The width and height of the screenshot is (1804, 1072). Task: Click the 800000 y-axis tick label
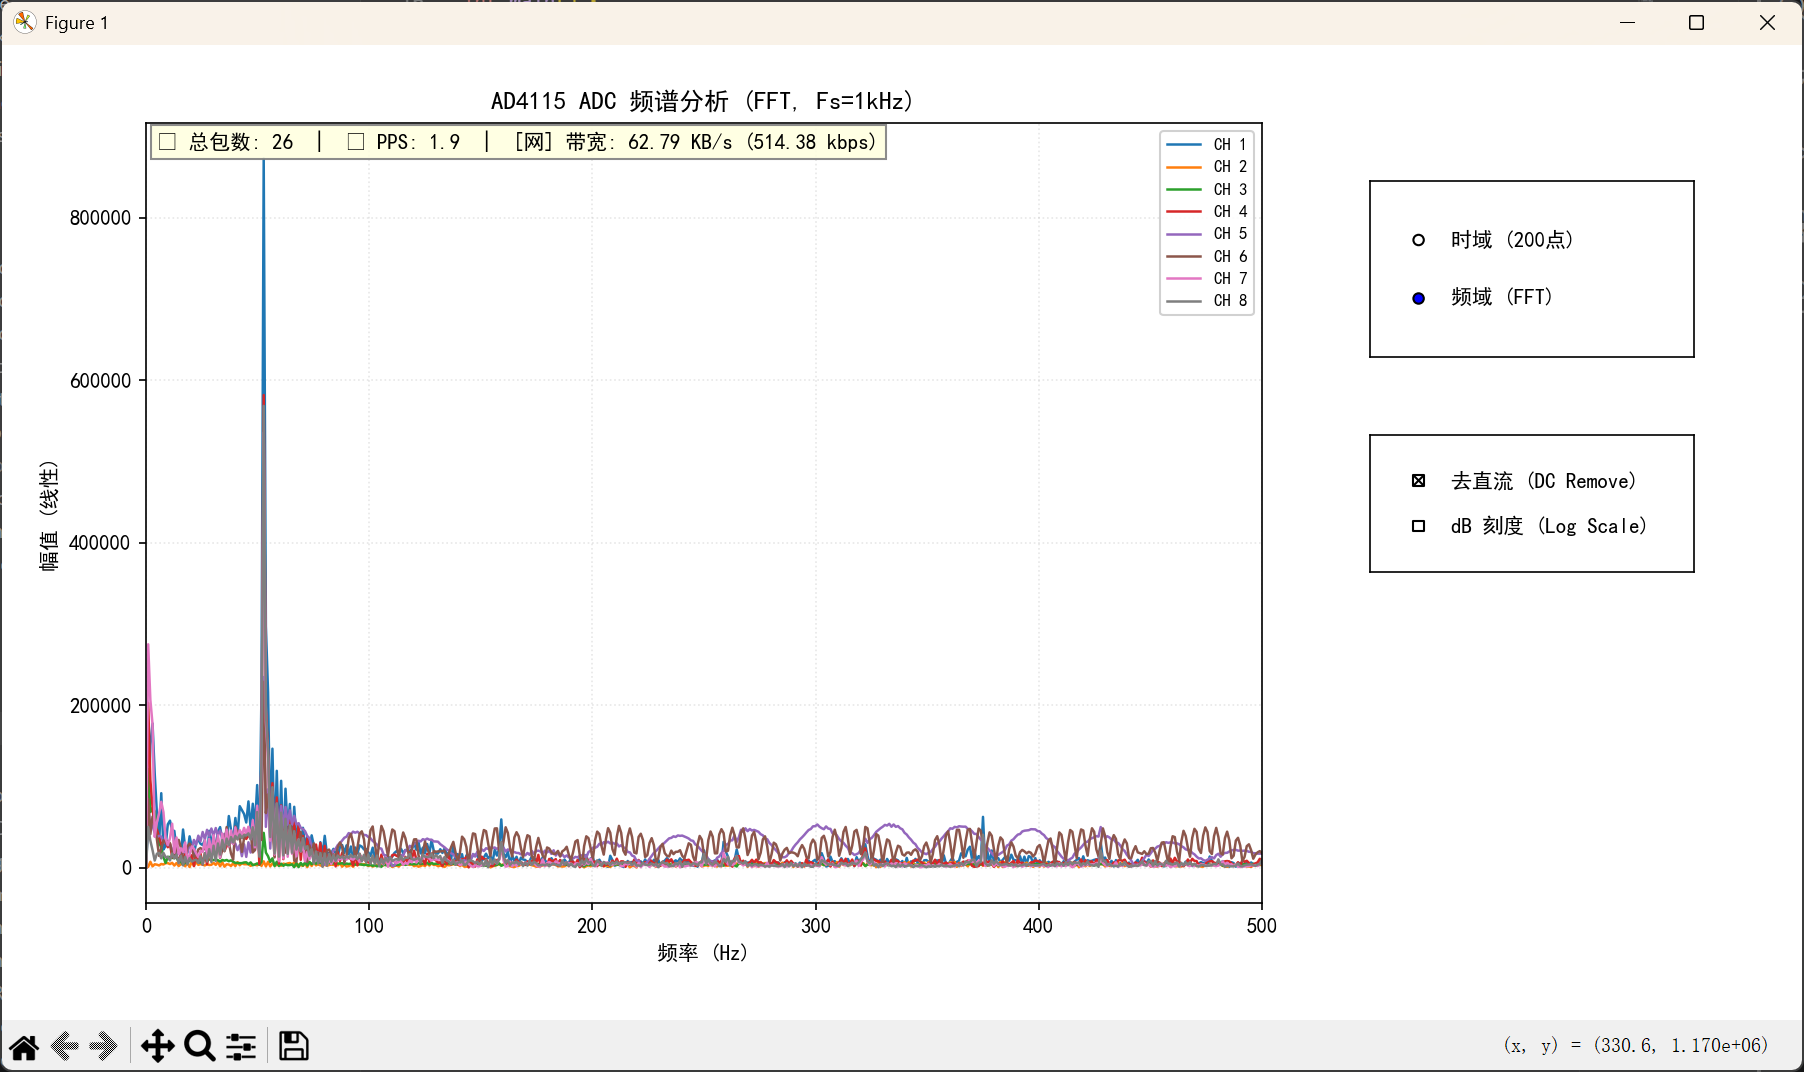tap(100, 218)
